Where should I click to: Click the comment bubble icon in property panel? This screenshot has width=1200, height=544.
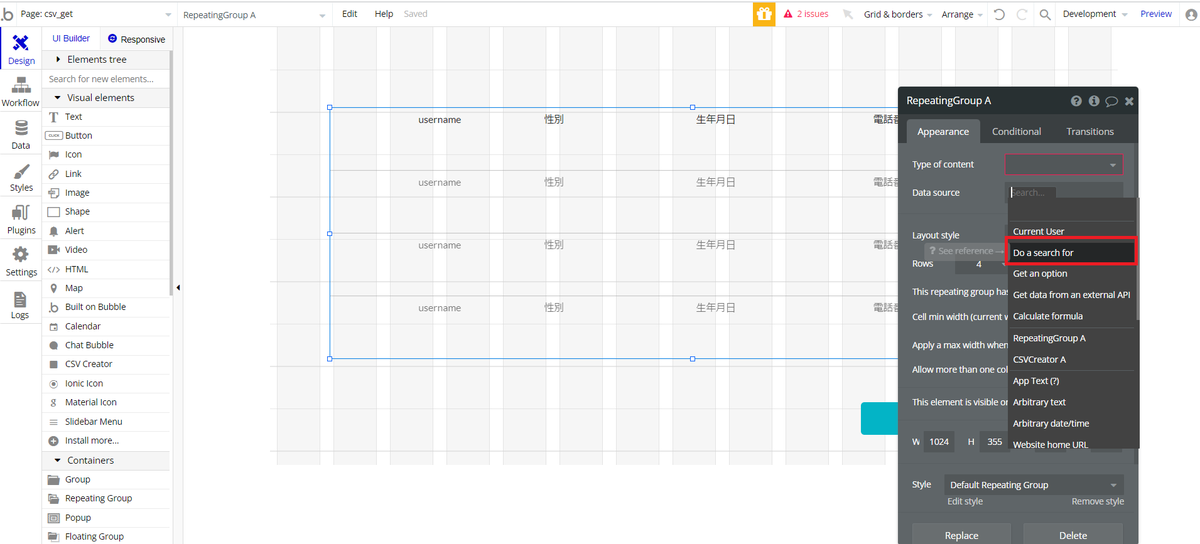[x=1111, y=101]
